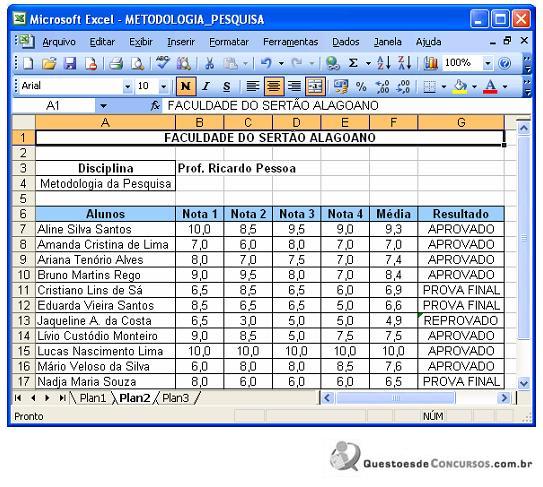The width and height of the screenshot is (543, 487).
Task: Open Print Preview icon
Action: [x=137, y=63]
